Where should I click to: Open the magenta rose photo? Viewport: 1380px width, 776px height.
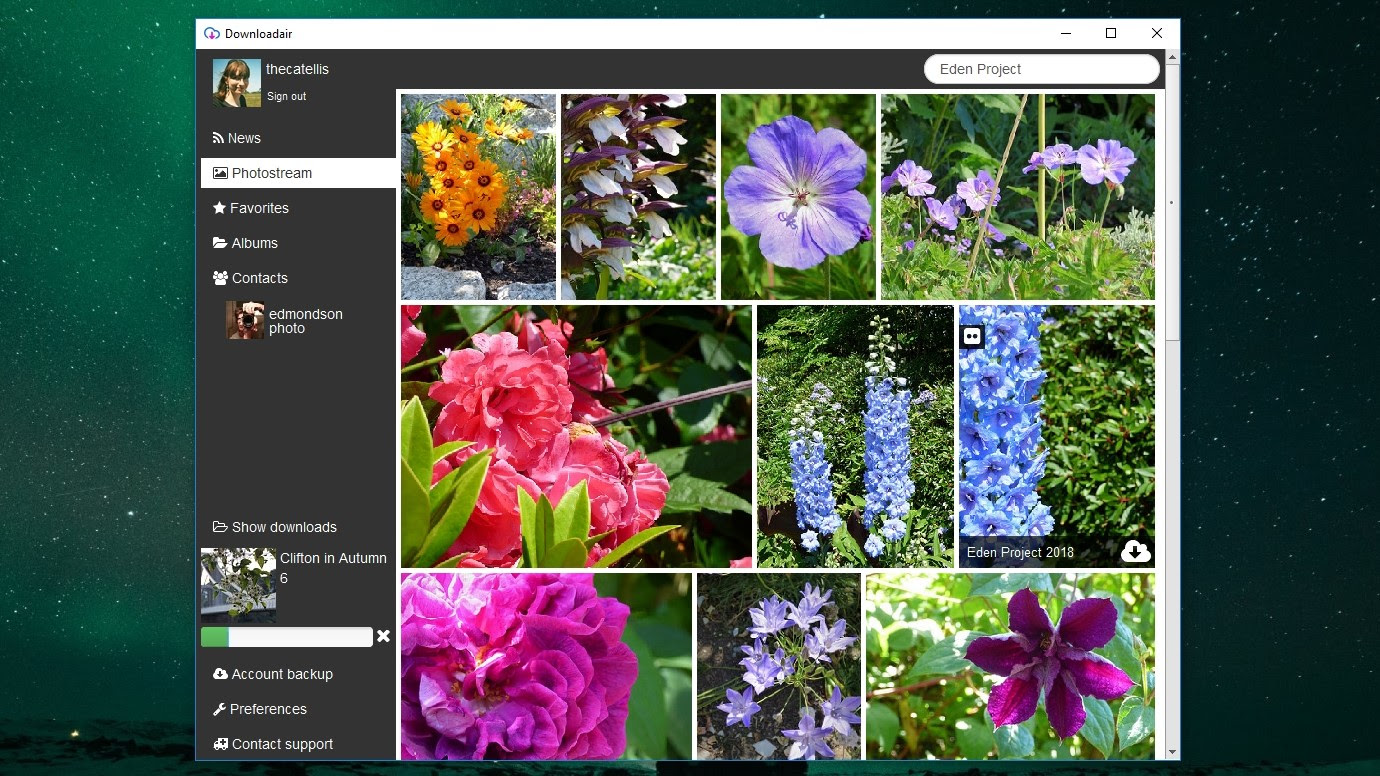[x=546, y=666]
